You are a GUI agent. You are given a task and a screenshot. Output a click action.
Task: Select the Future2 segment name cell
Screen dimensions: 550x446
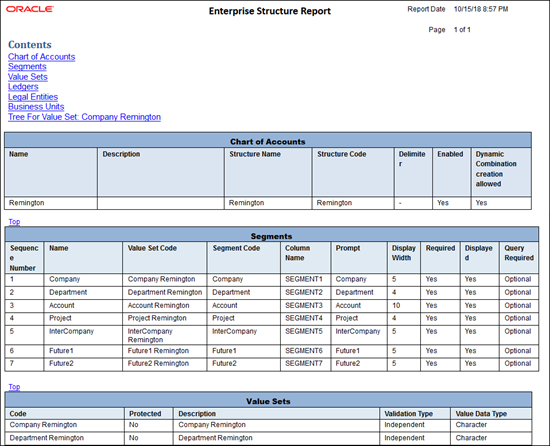(83, 364)
